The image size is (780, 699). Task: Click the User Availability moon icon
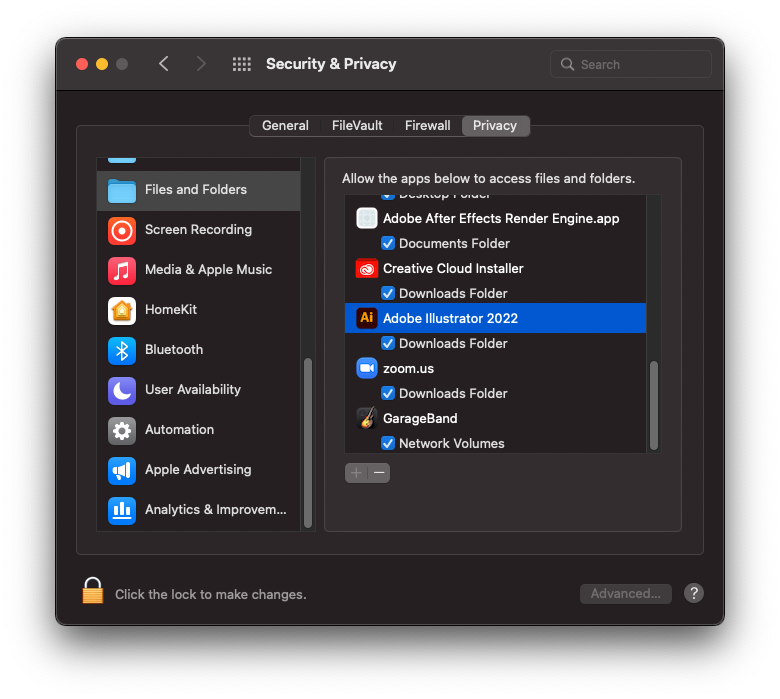pos(122,391)
